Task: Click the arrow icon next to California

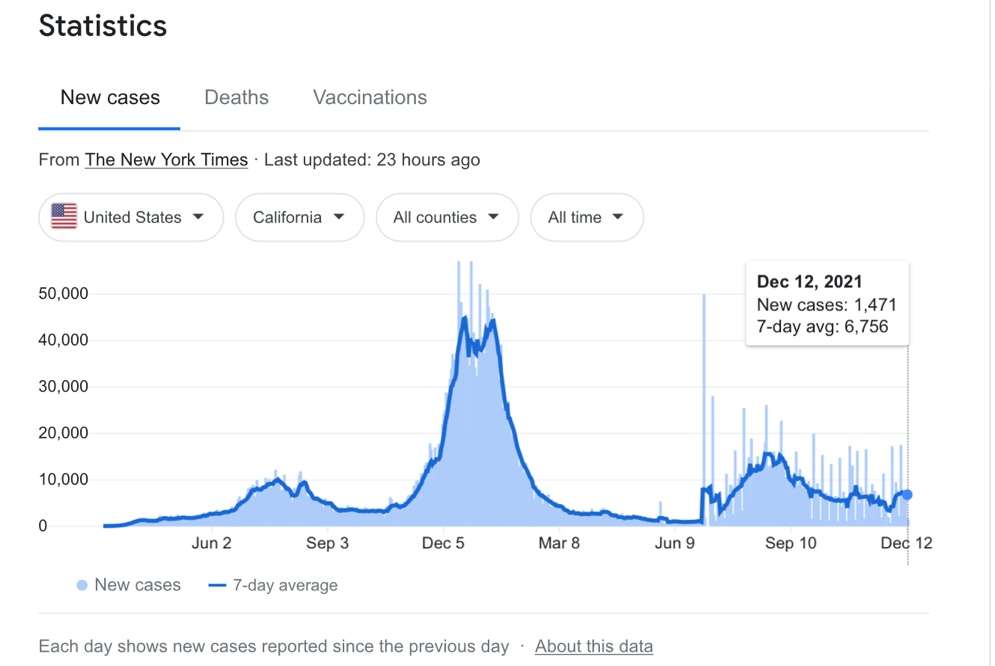Action: click(x=339, y=217)
